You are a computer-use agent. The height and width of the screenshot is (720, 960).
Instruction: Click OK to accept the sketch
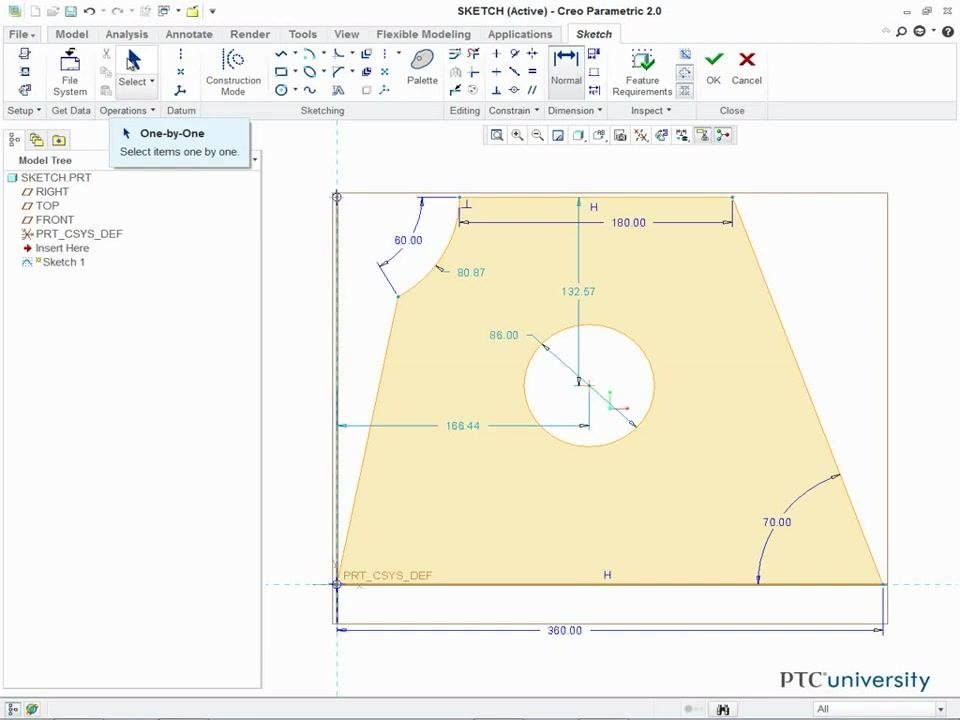(713, 67)
